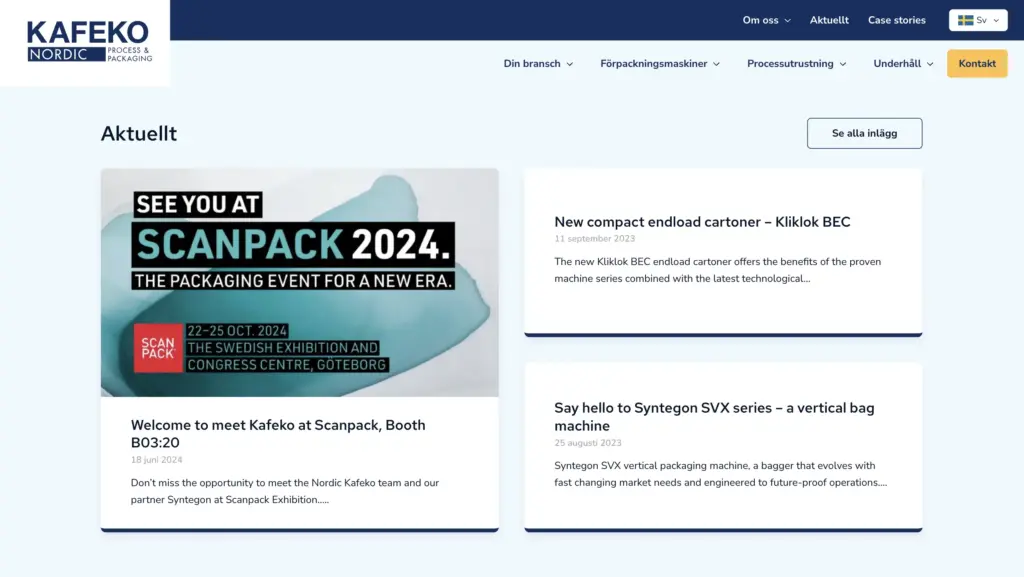Expand the Din bransch dropdown

coord(538,64)
